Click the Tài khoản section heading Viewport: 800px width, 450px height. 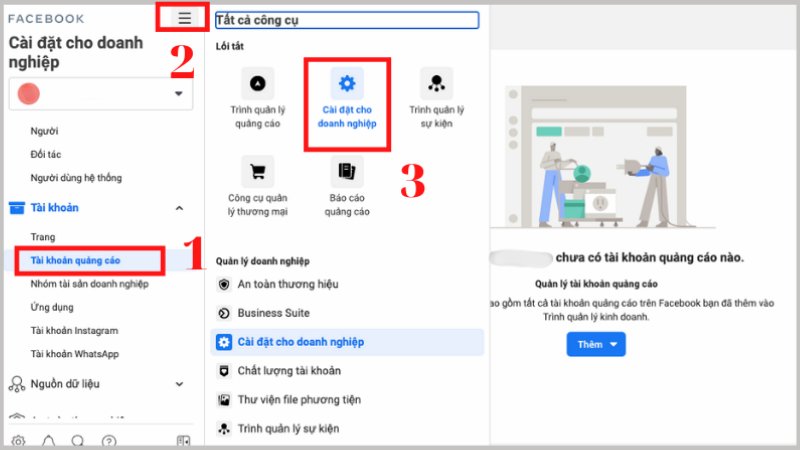55,208
